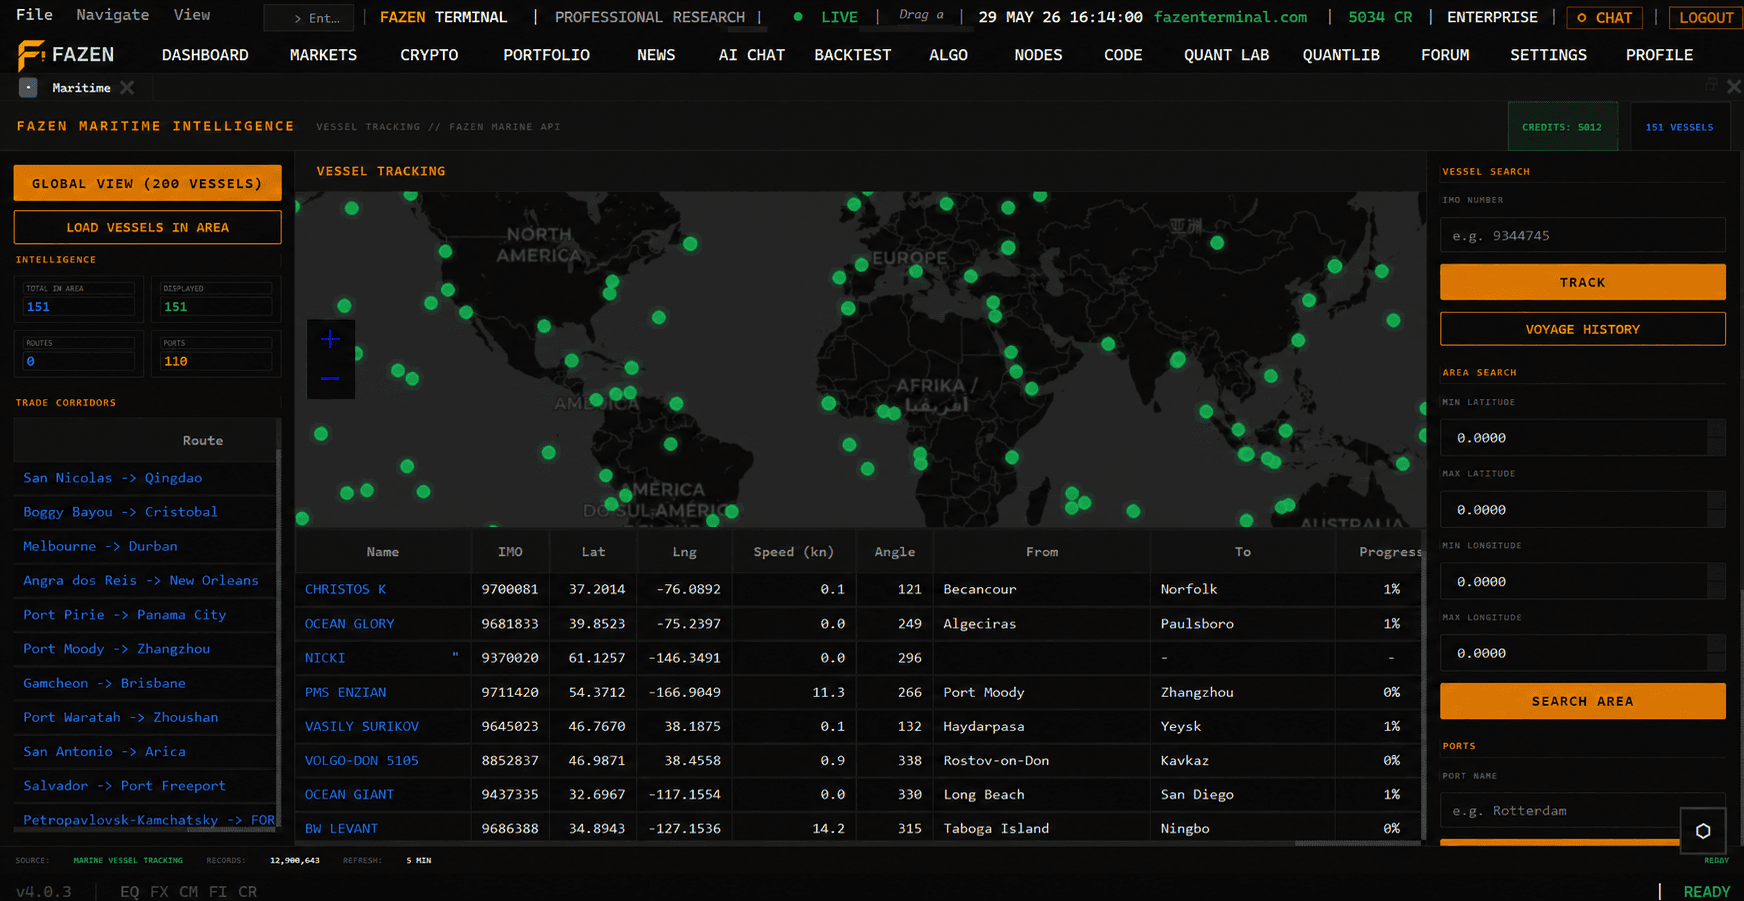This screenshot has height=901, width=1744.
Task: Click IMO cell 9437335 for Ocean Giant
Action: click(x=510, y=794)
